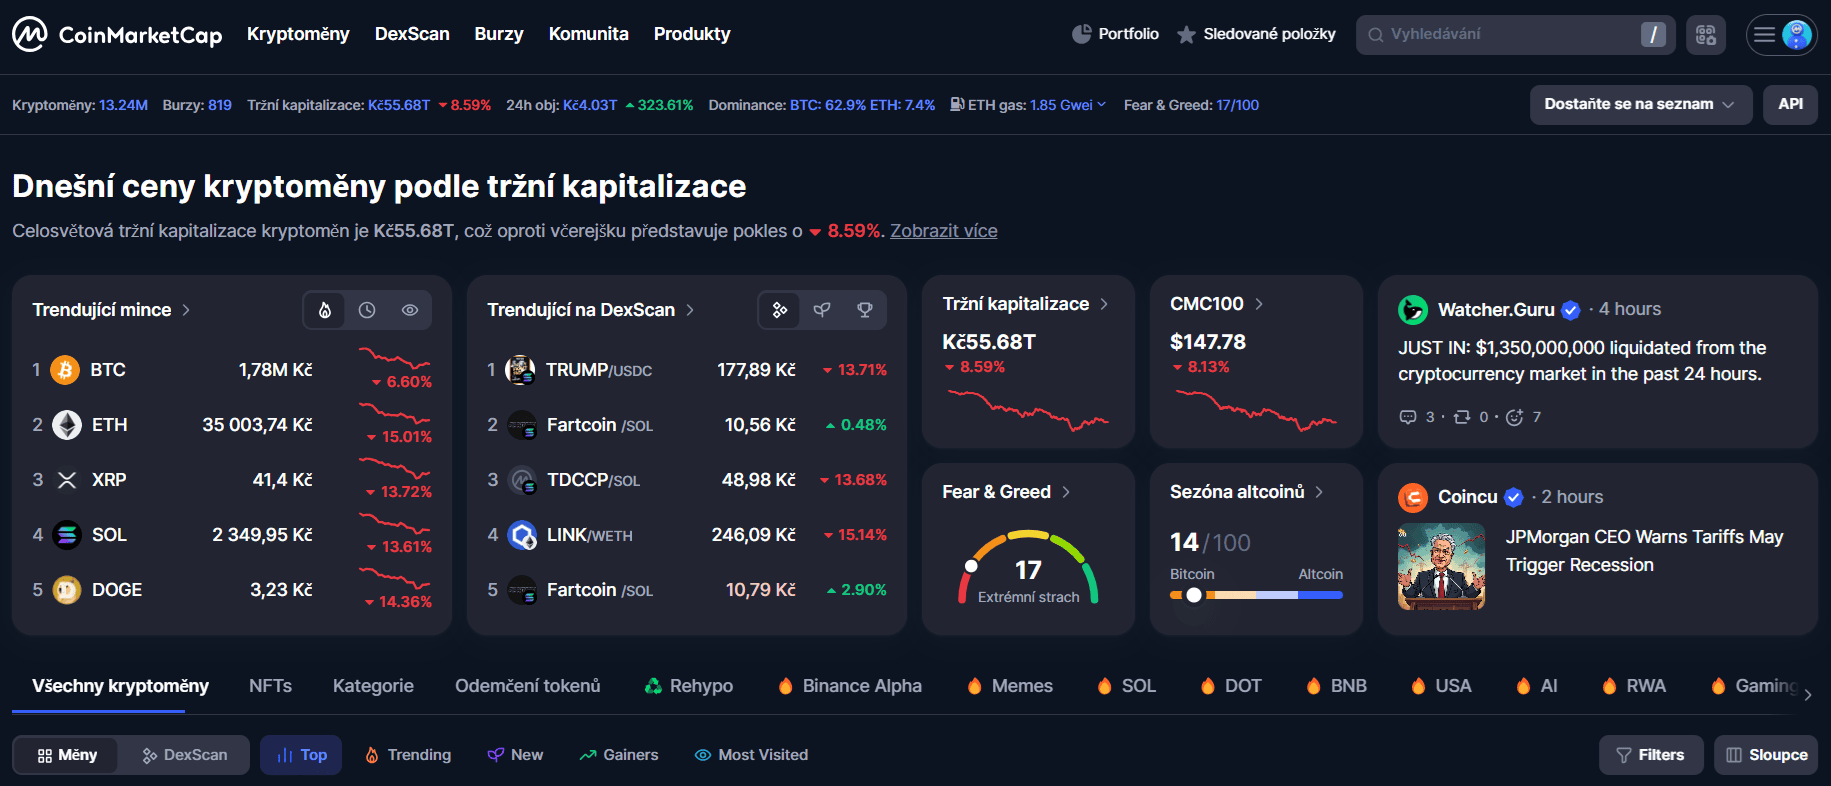Screen dimensions: 1831x786
Task: Expand the Dostaňte se na seznam dropdown
Action: [1640, 105]
